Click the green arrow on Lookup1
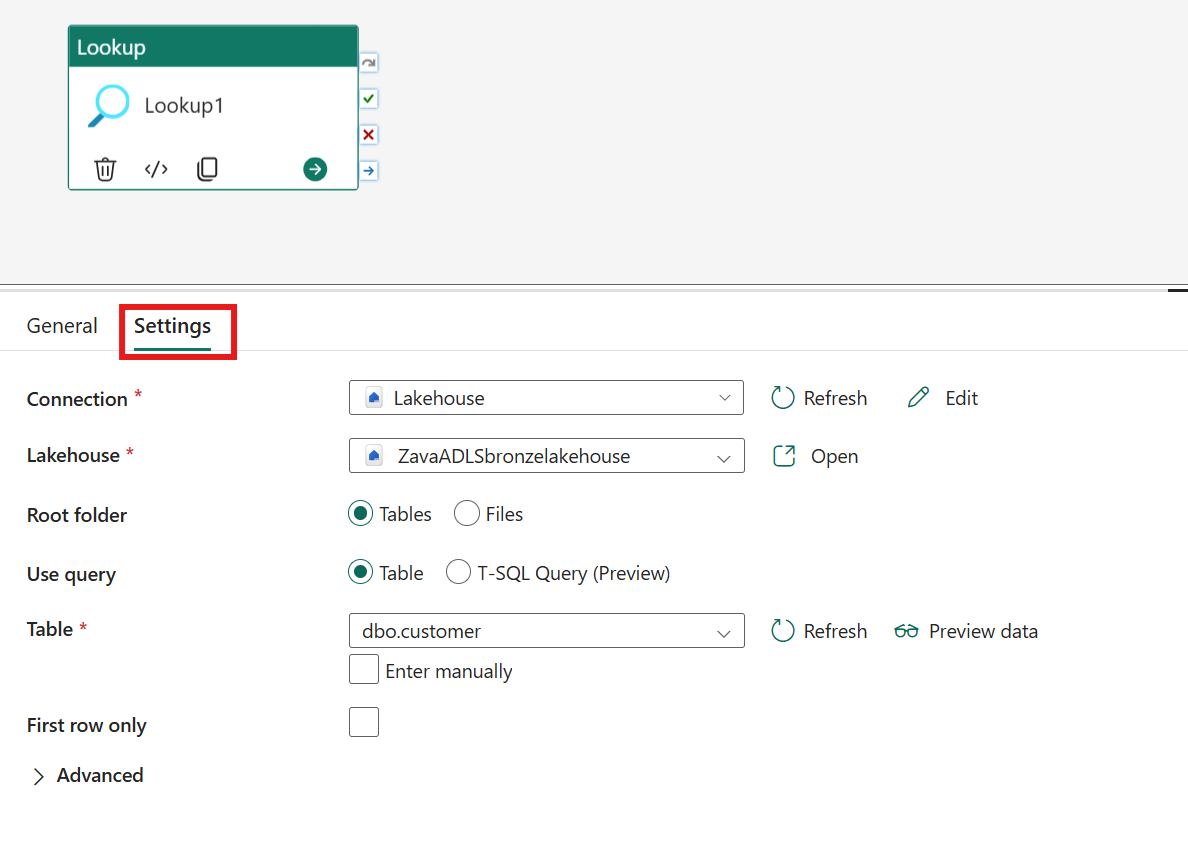Image resolution: width=1188 pixels, height=859 pixels. coord(315,169)
